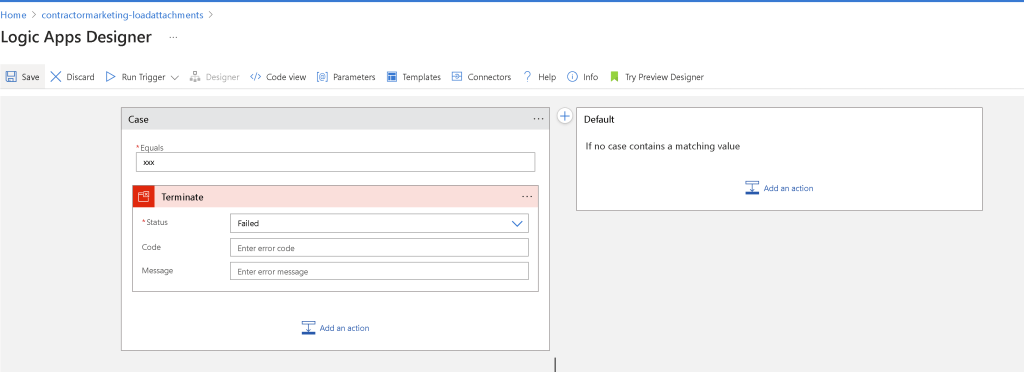Screen dimensions: 1024x372
Task: Collapse the Terminate action header
Action: (x=335, y=196)
